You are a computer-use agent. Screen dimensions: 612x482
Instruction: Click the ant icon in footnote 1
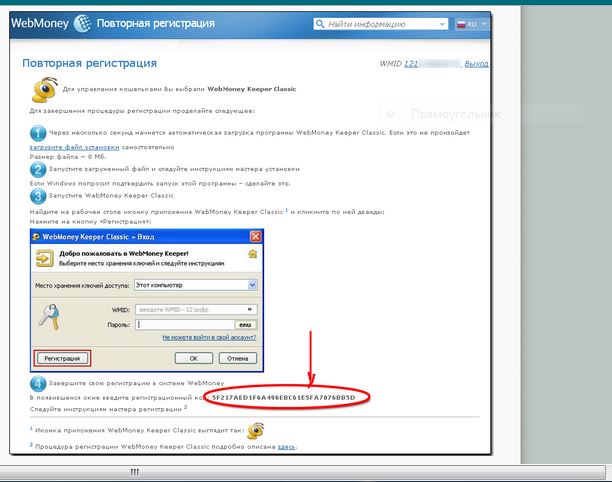coord(256,430)
